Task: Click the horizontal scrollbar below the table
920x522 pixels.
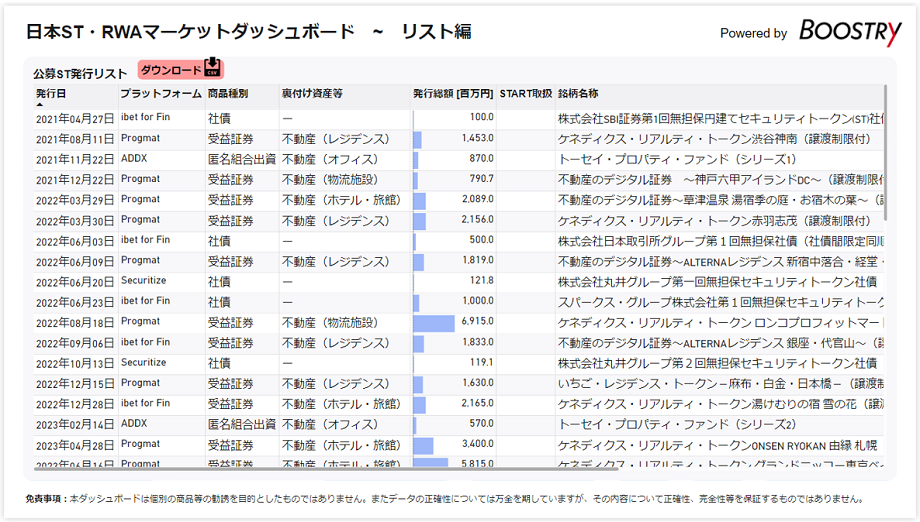Action: point(326,469)
